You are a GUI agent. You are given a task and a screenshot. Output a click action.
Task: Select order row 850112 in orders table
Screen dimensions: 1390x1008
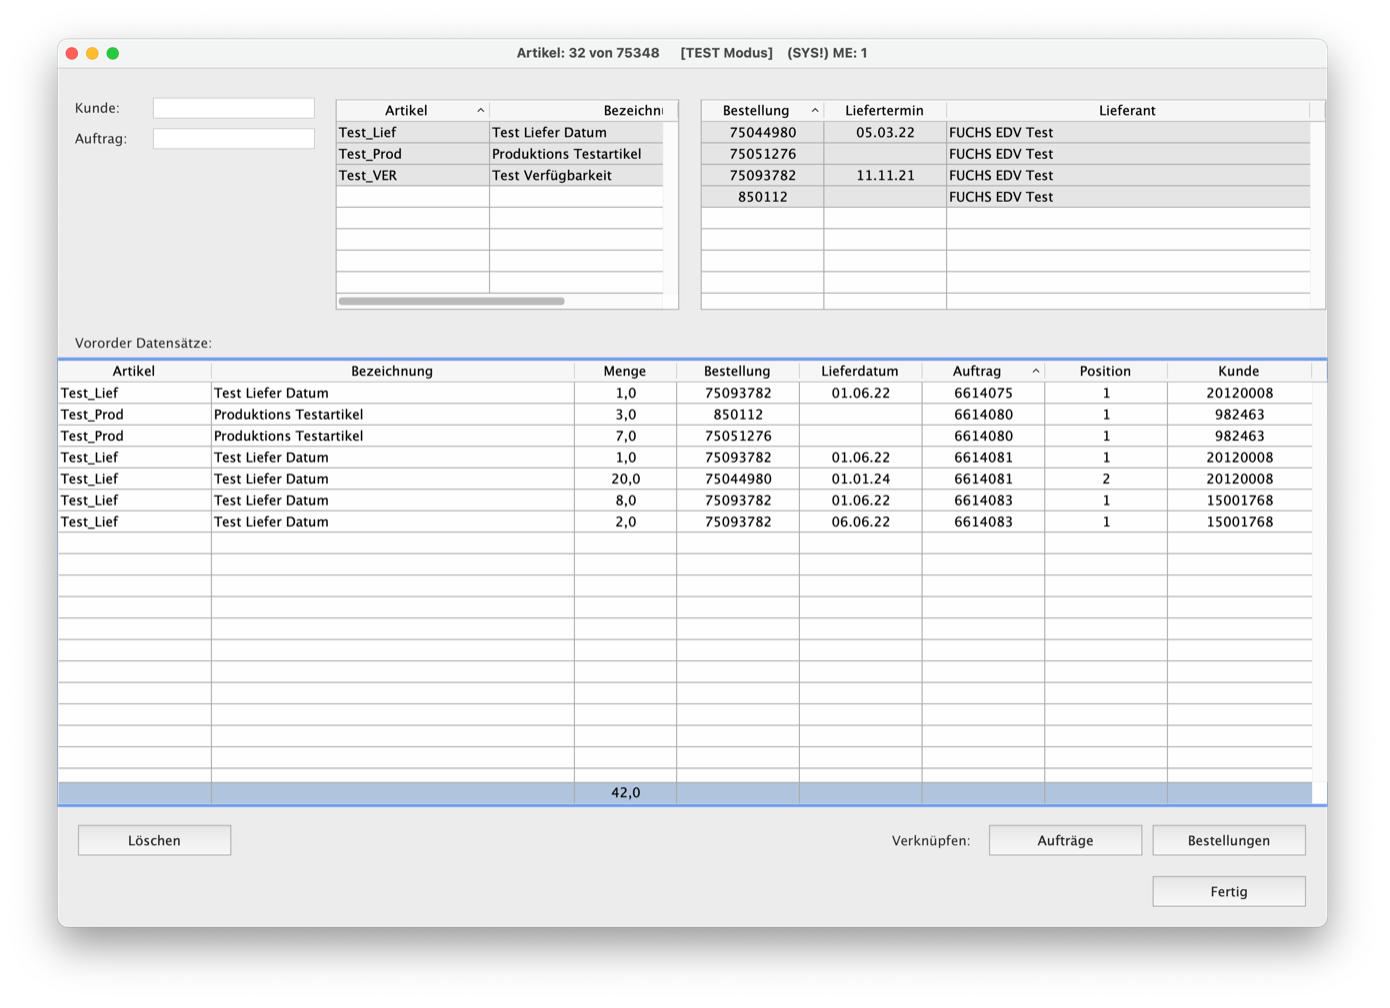(762, 197)
